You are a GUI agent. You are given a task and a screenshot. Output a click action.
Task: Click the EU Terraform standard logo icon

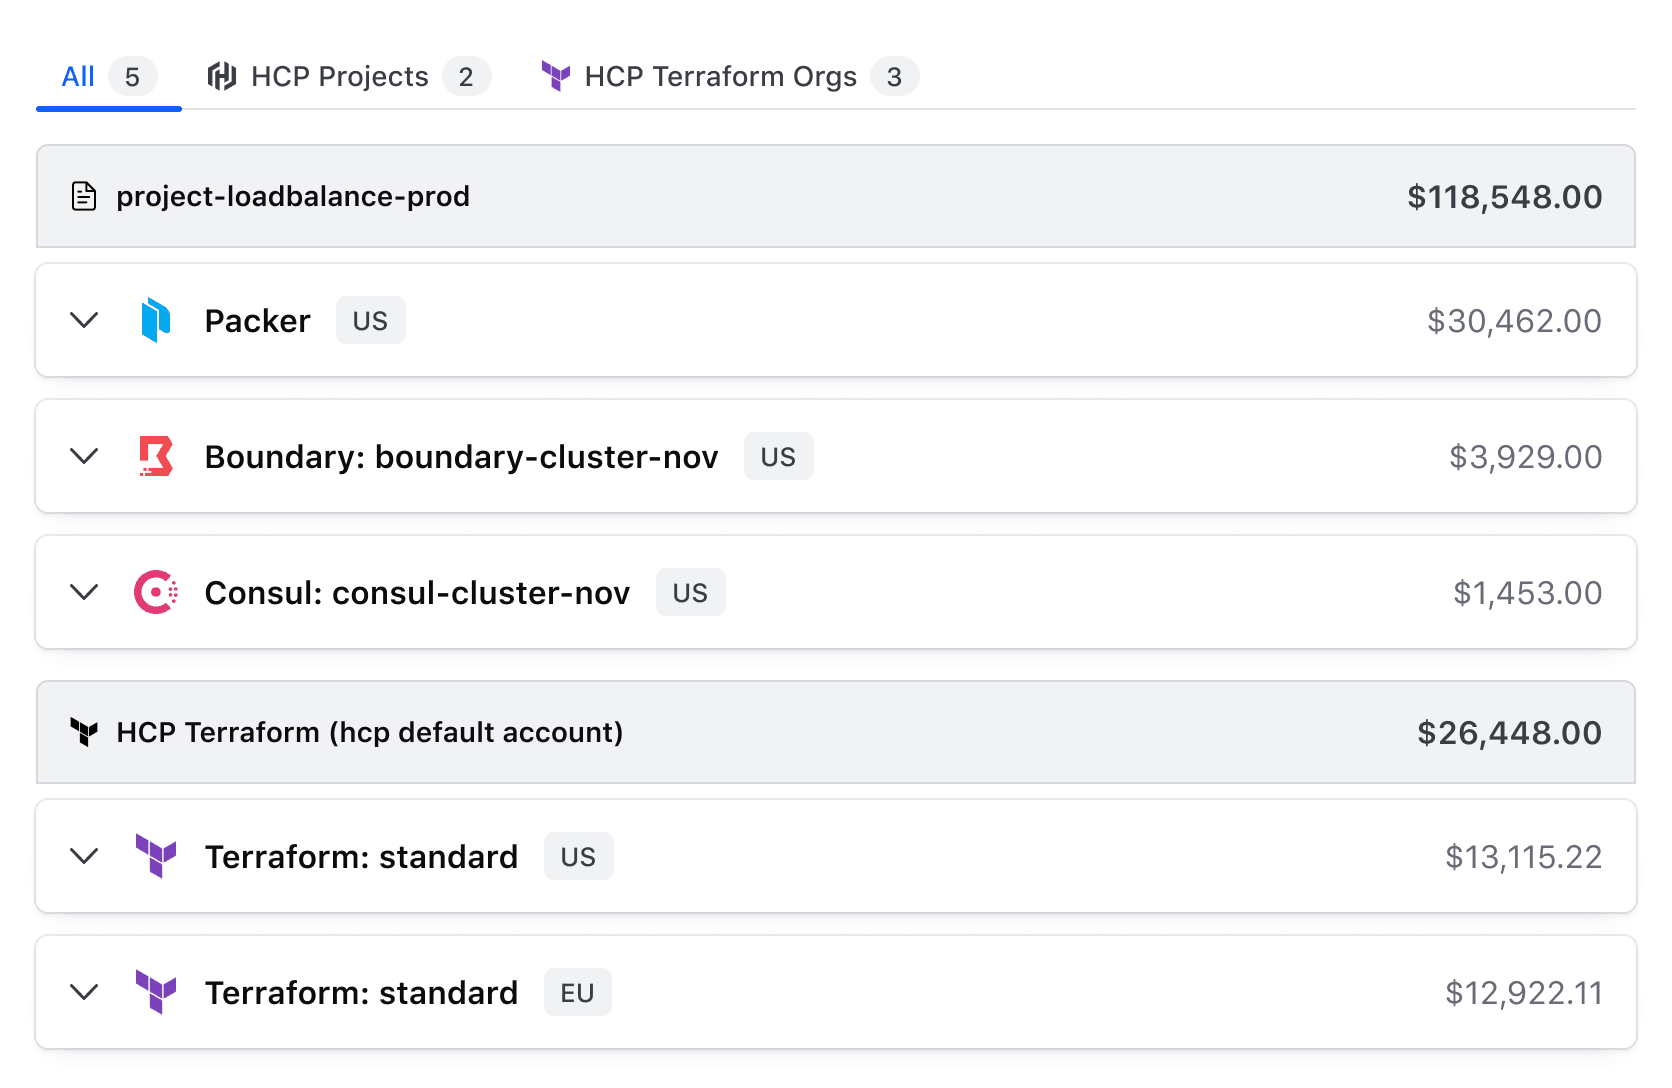pyautogui.click(x=155, y=992)
